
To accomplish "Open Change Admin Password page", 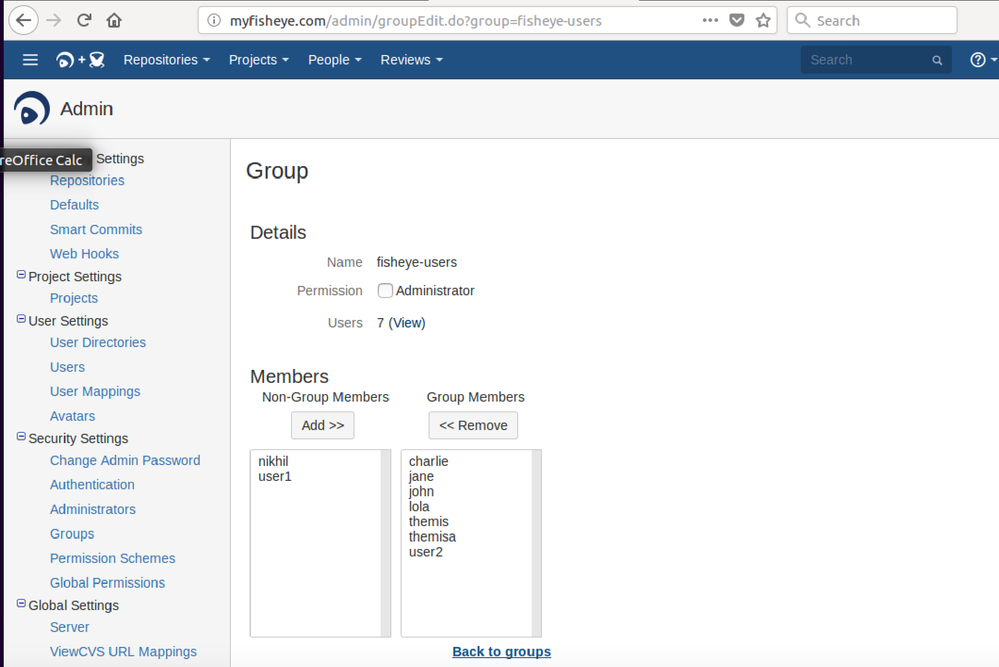I will tap(125, 460).
